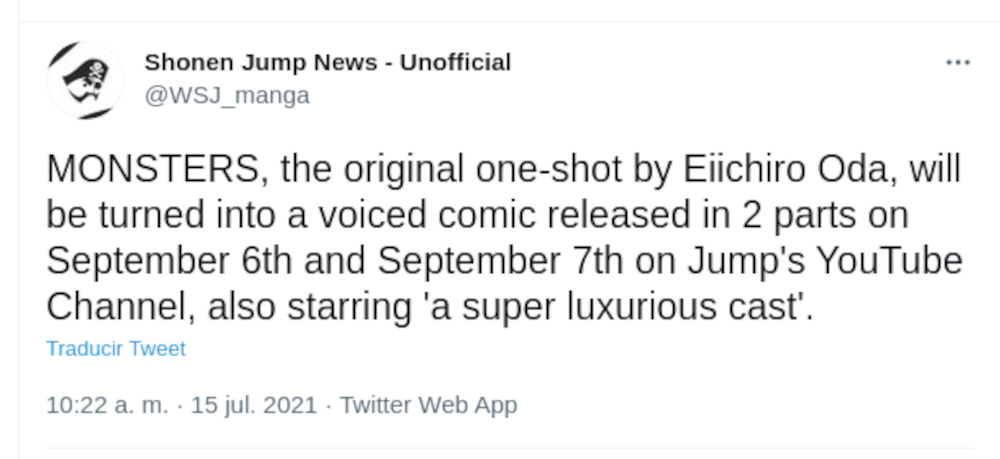Click the word "Jump's" in the tweet

point(736,261)
